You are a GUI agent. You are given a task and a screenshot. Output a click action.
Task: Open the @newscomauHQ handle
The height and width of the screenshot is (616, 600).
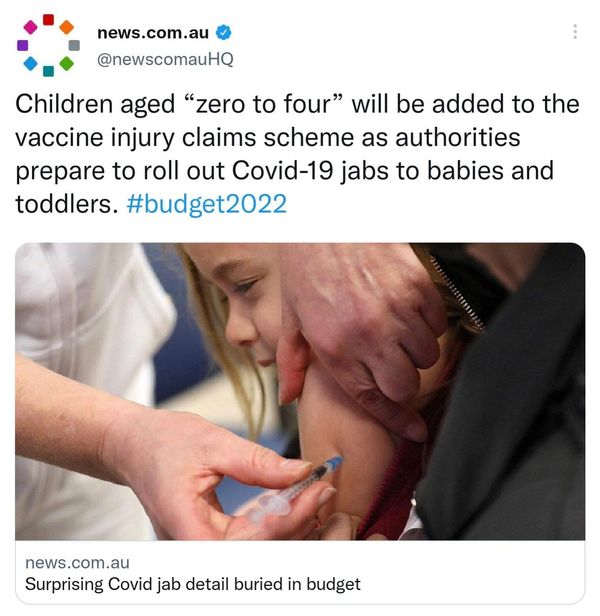(165, 59)
